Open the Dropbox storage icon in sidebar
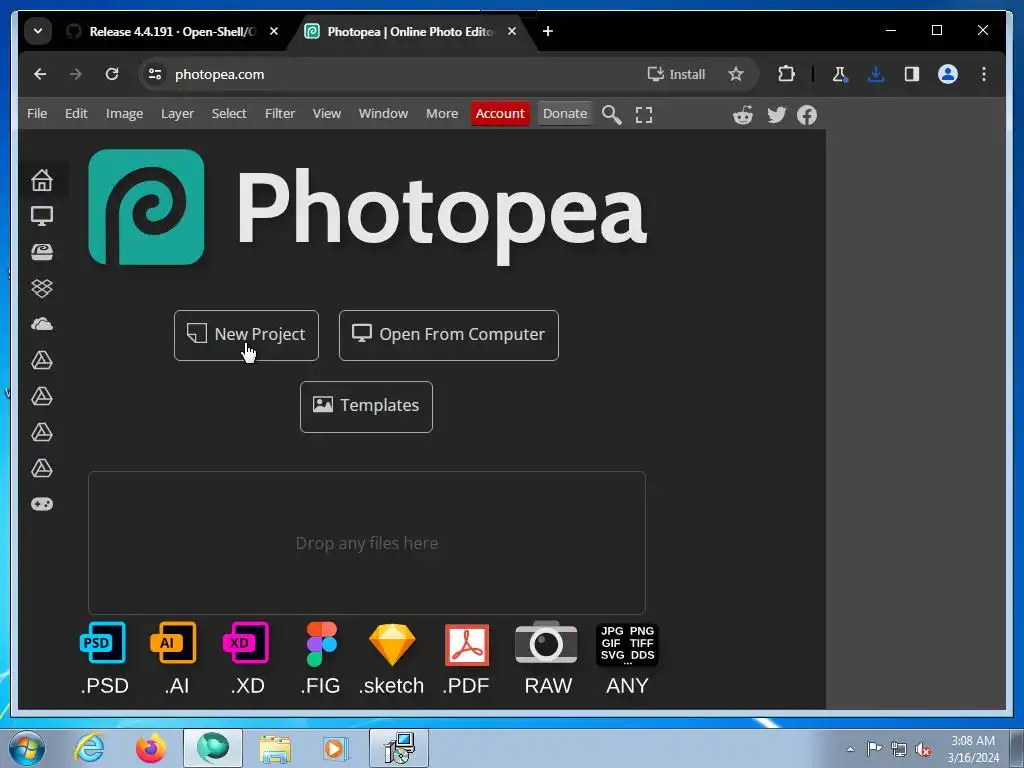The width and height of the screenshot is (1024, 768). click(42, 288)
